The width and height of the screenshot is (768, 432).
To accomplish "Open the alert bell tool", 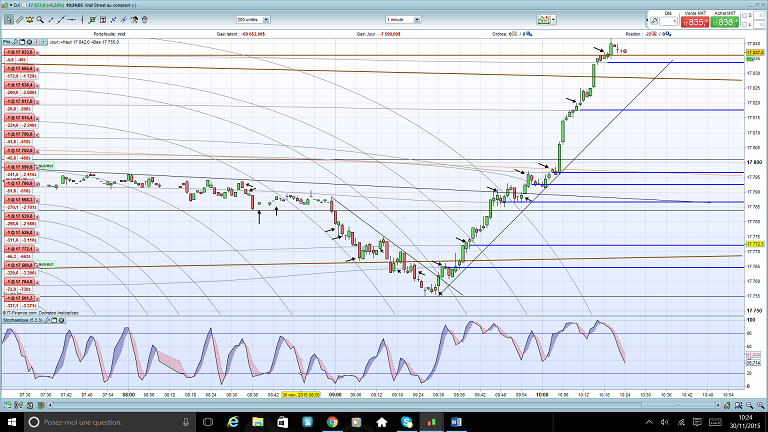I will pyautogui.click(x=30, y=20).
